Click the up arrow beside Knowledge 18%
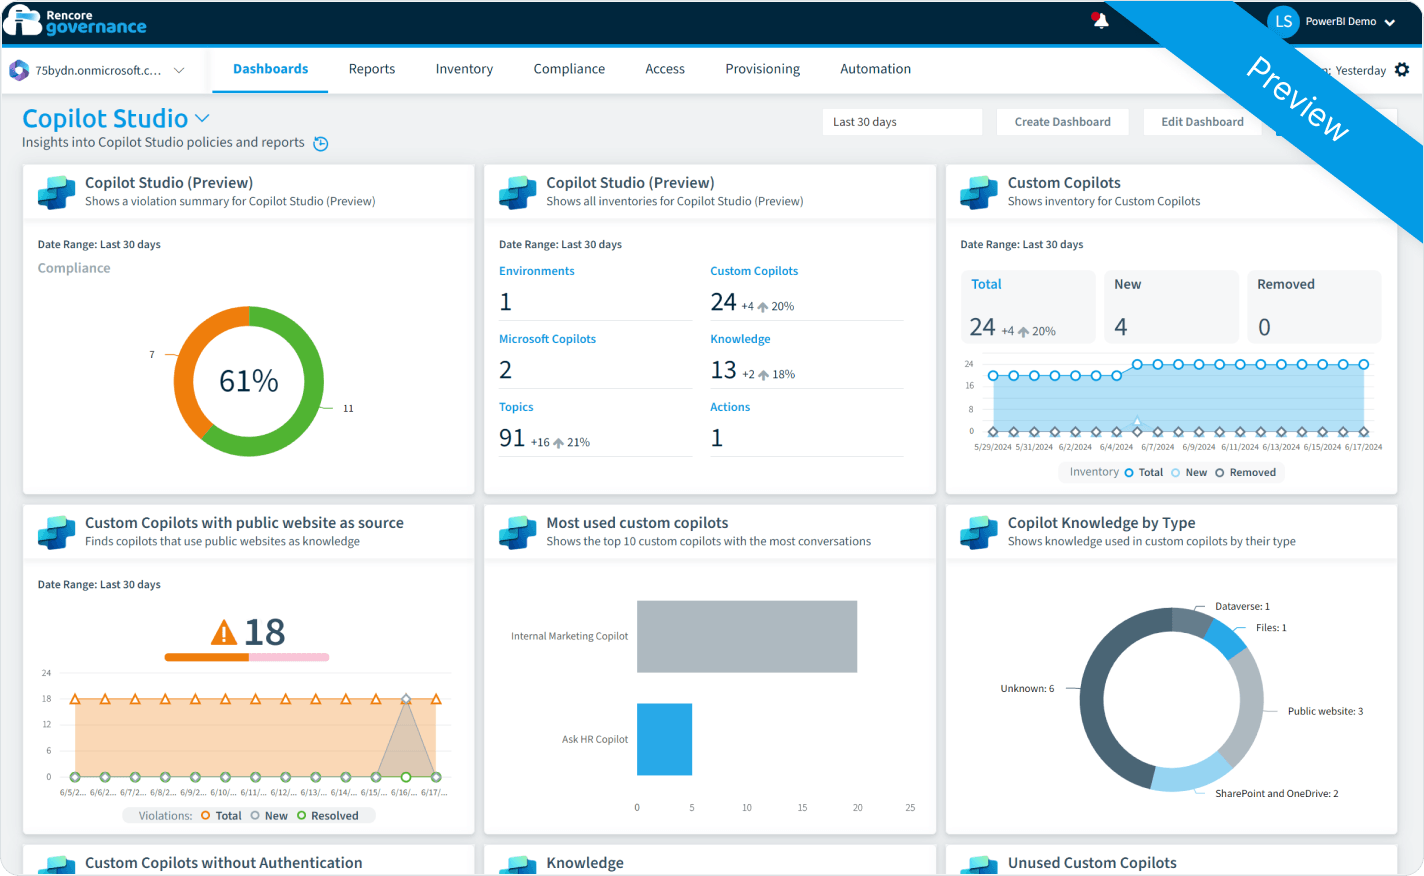This screenshot has height=876, width=1424. pos(764,375)
